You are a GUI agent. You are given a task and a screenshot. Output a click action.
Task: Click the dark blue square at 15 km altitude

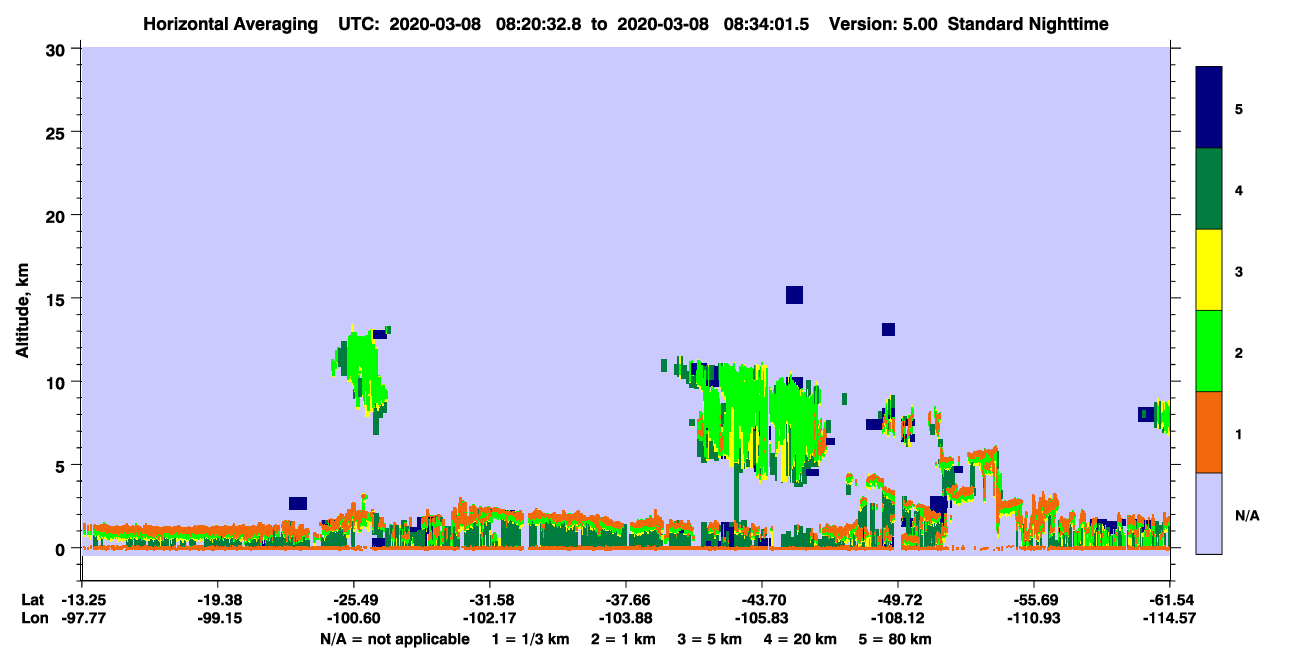click(795, 295)
